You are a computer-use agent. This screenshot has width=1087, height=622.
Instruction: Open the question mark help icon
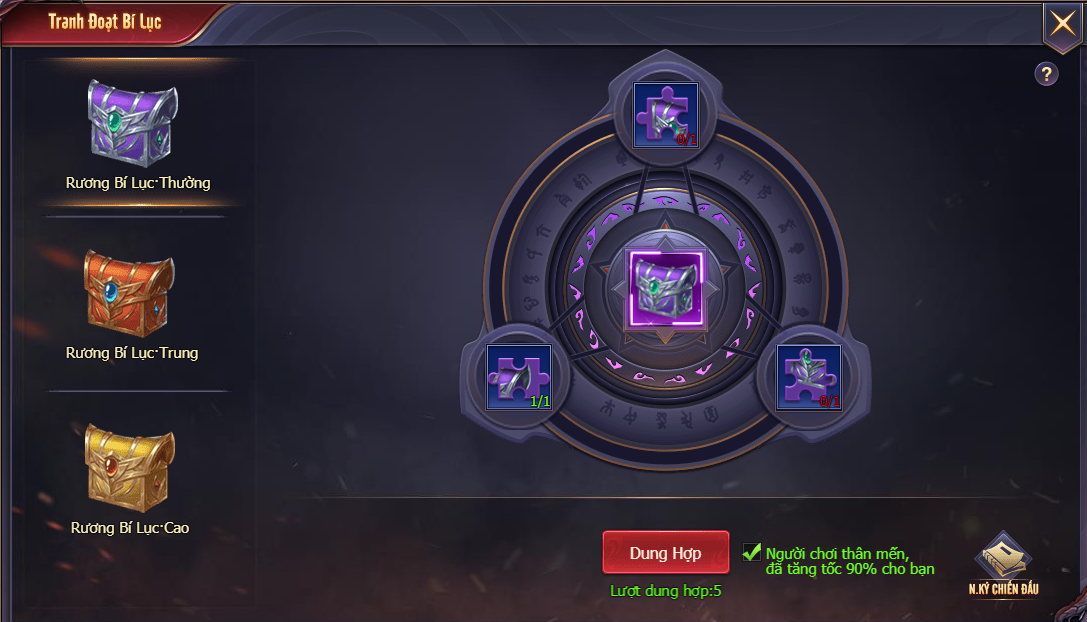1046,74
